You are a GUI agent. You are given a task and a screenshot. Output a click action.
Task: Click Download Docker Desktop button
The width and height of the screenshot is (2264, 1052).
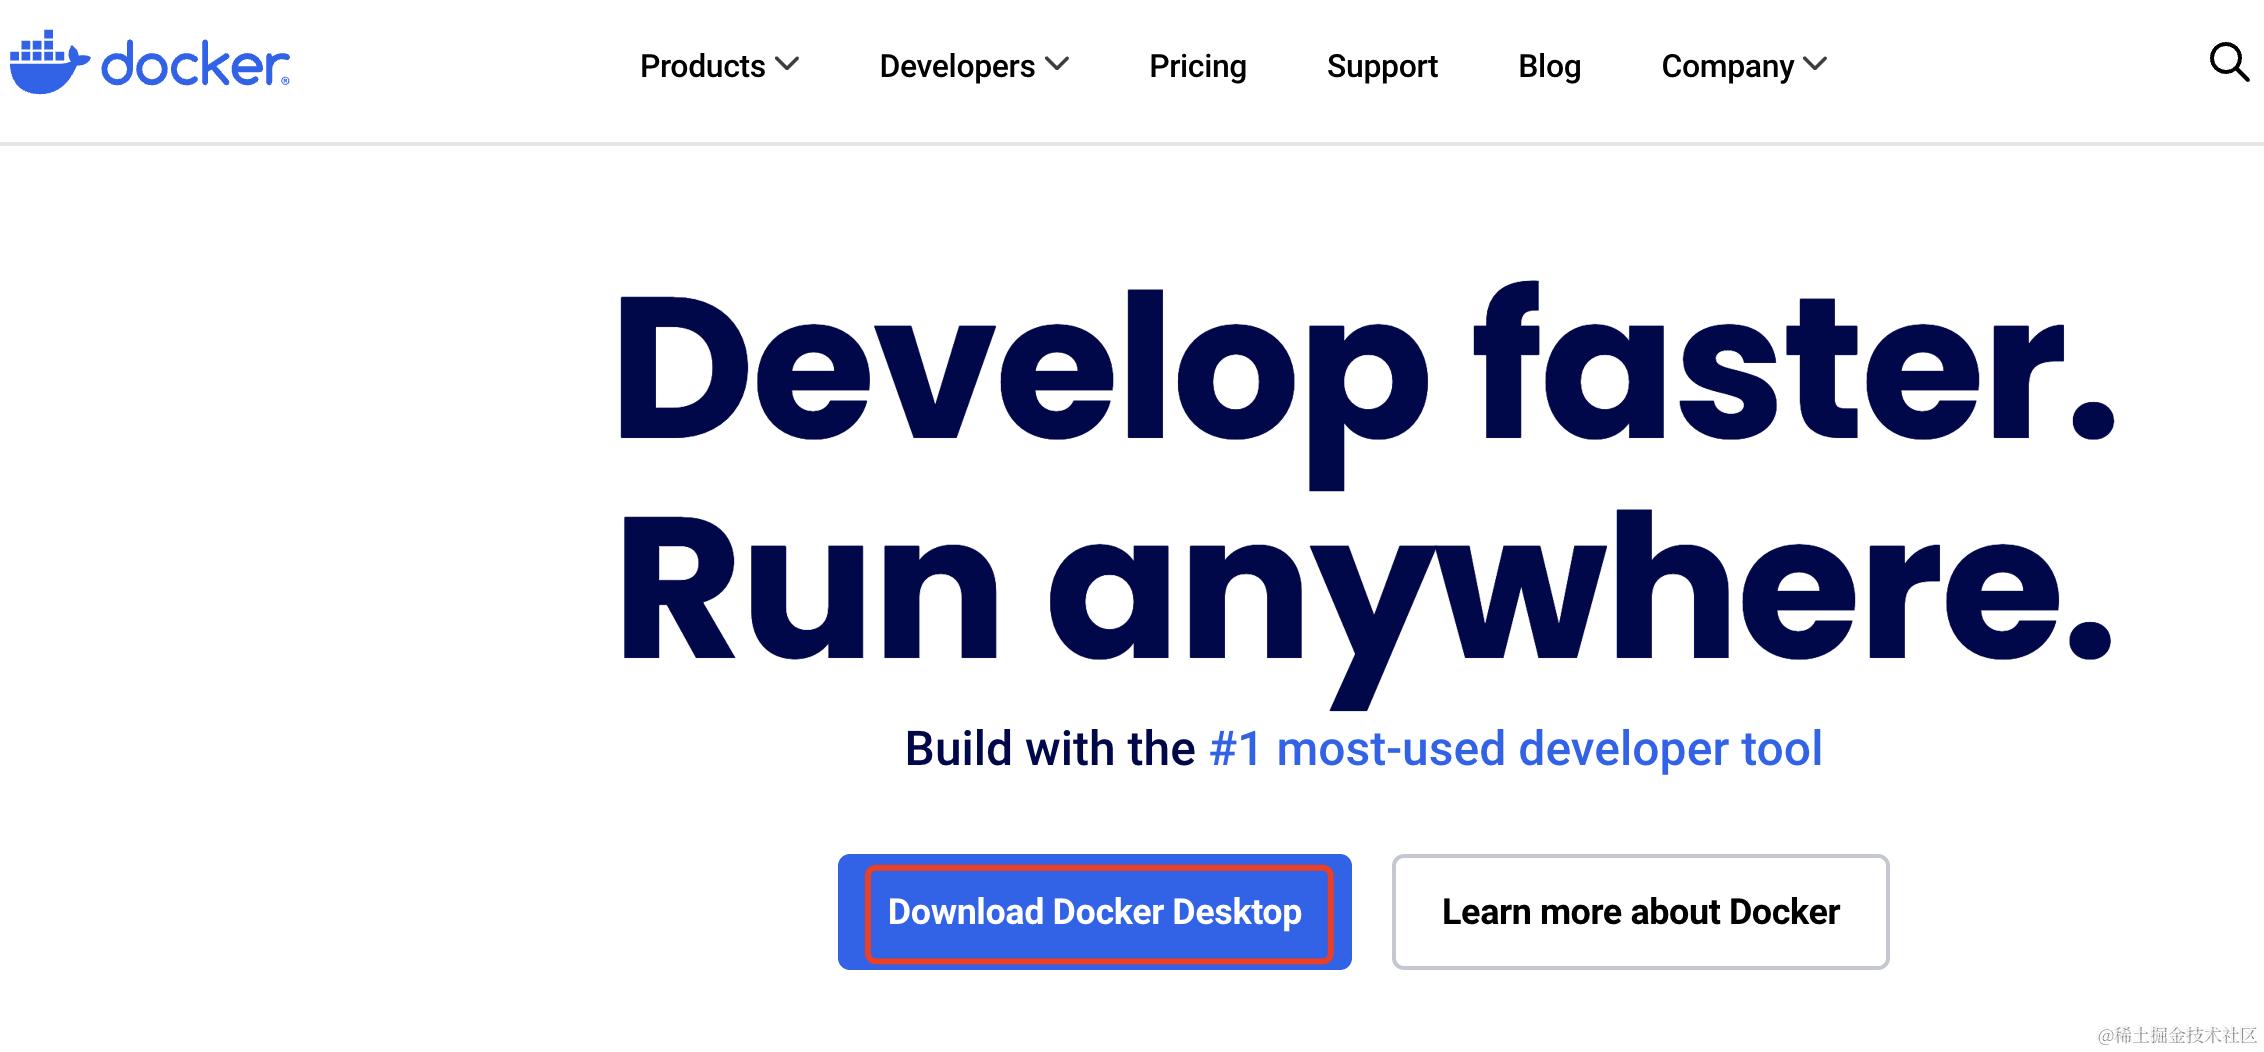[x=1095, y=912]
